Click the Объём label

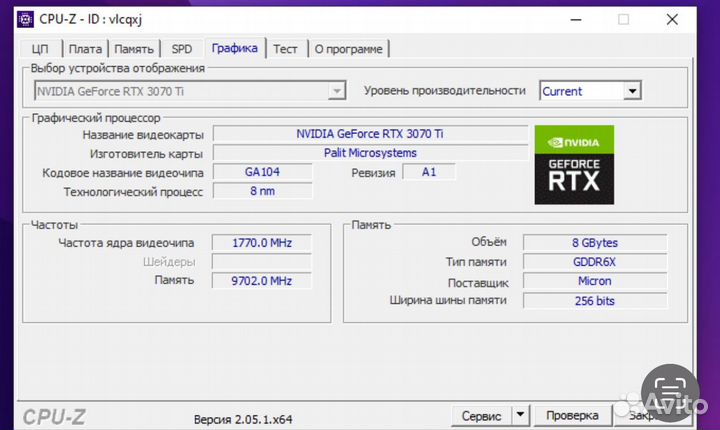(489, 242)
